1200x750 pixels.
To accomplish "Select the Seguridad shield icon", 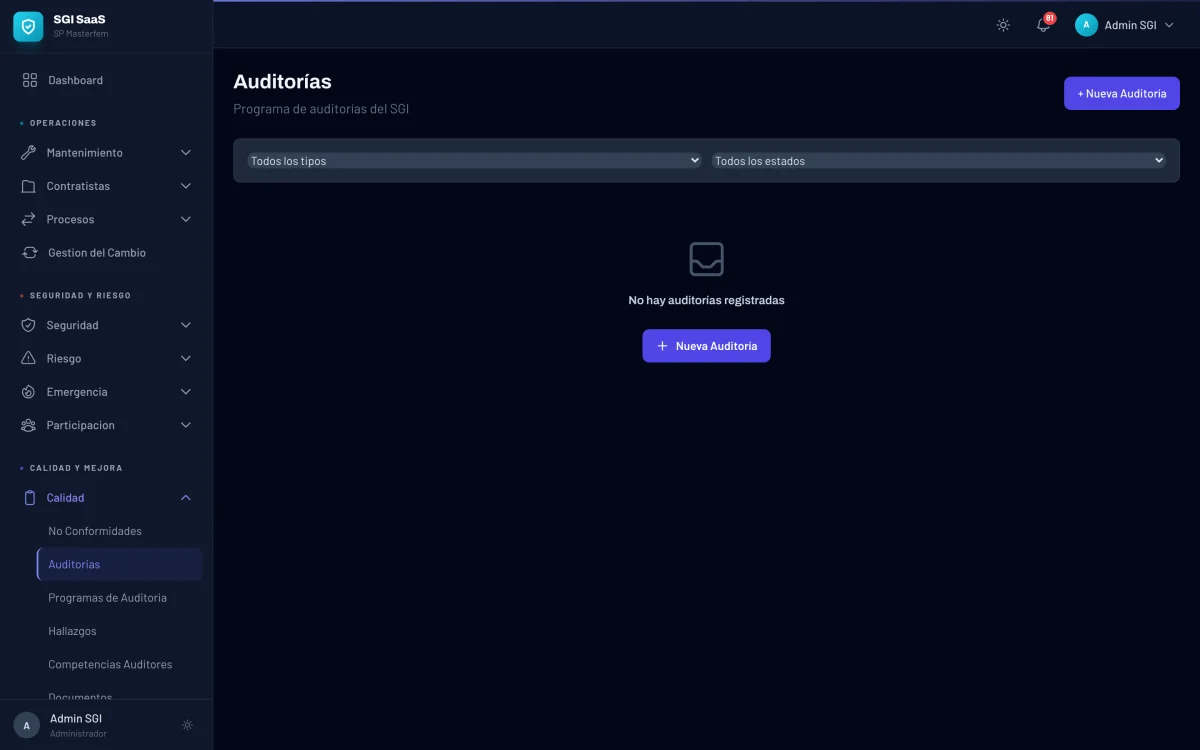I will point(27,324).
